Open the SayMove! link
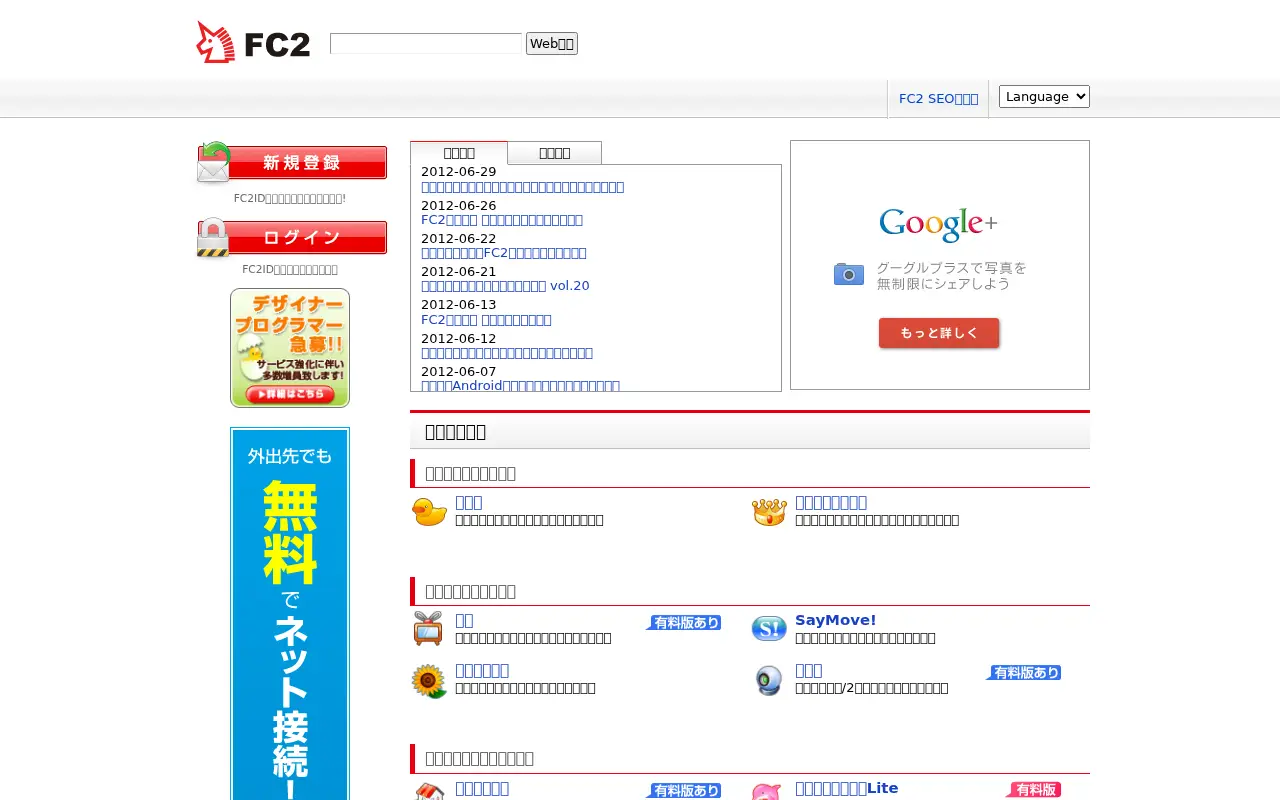Image resolution: width=1280 pixels, height=800 pixels. click(x=835, y=620)
